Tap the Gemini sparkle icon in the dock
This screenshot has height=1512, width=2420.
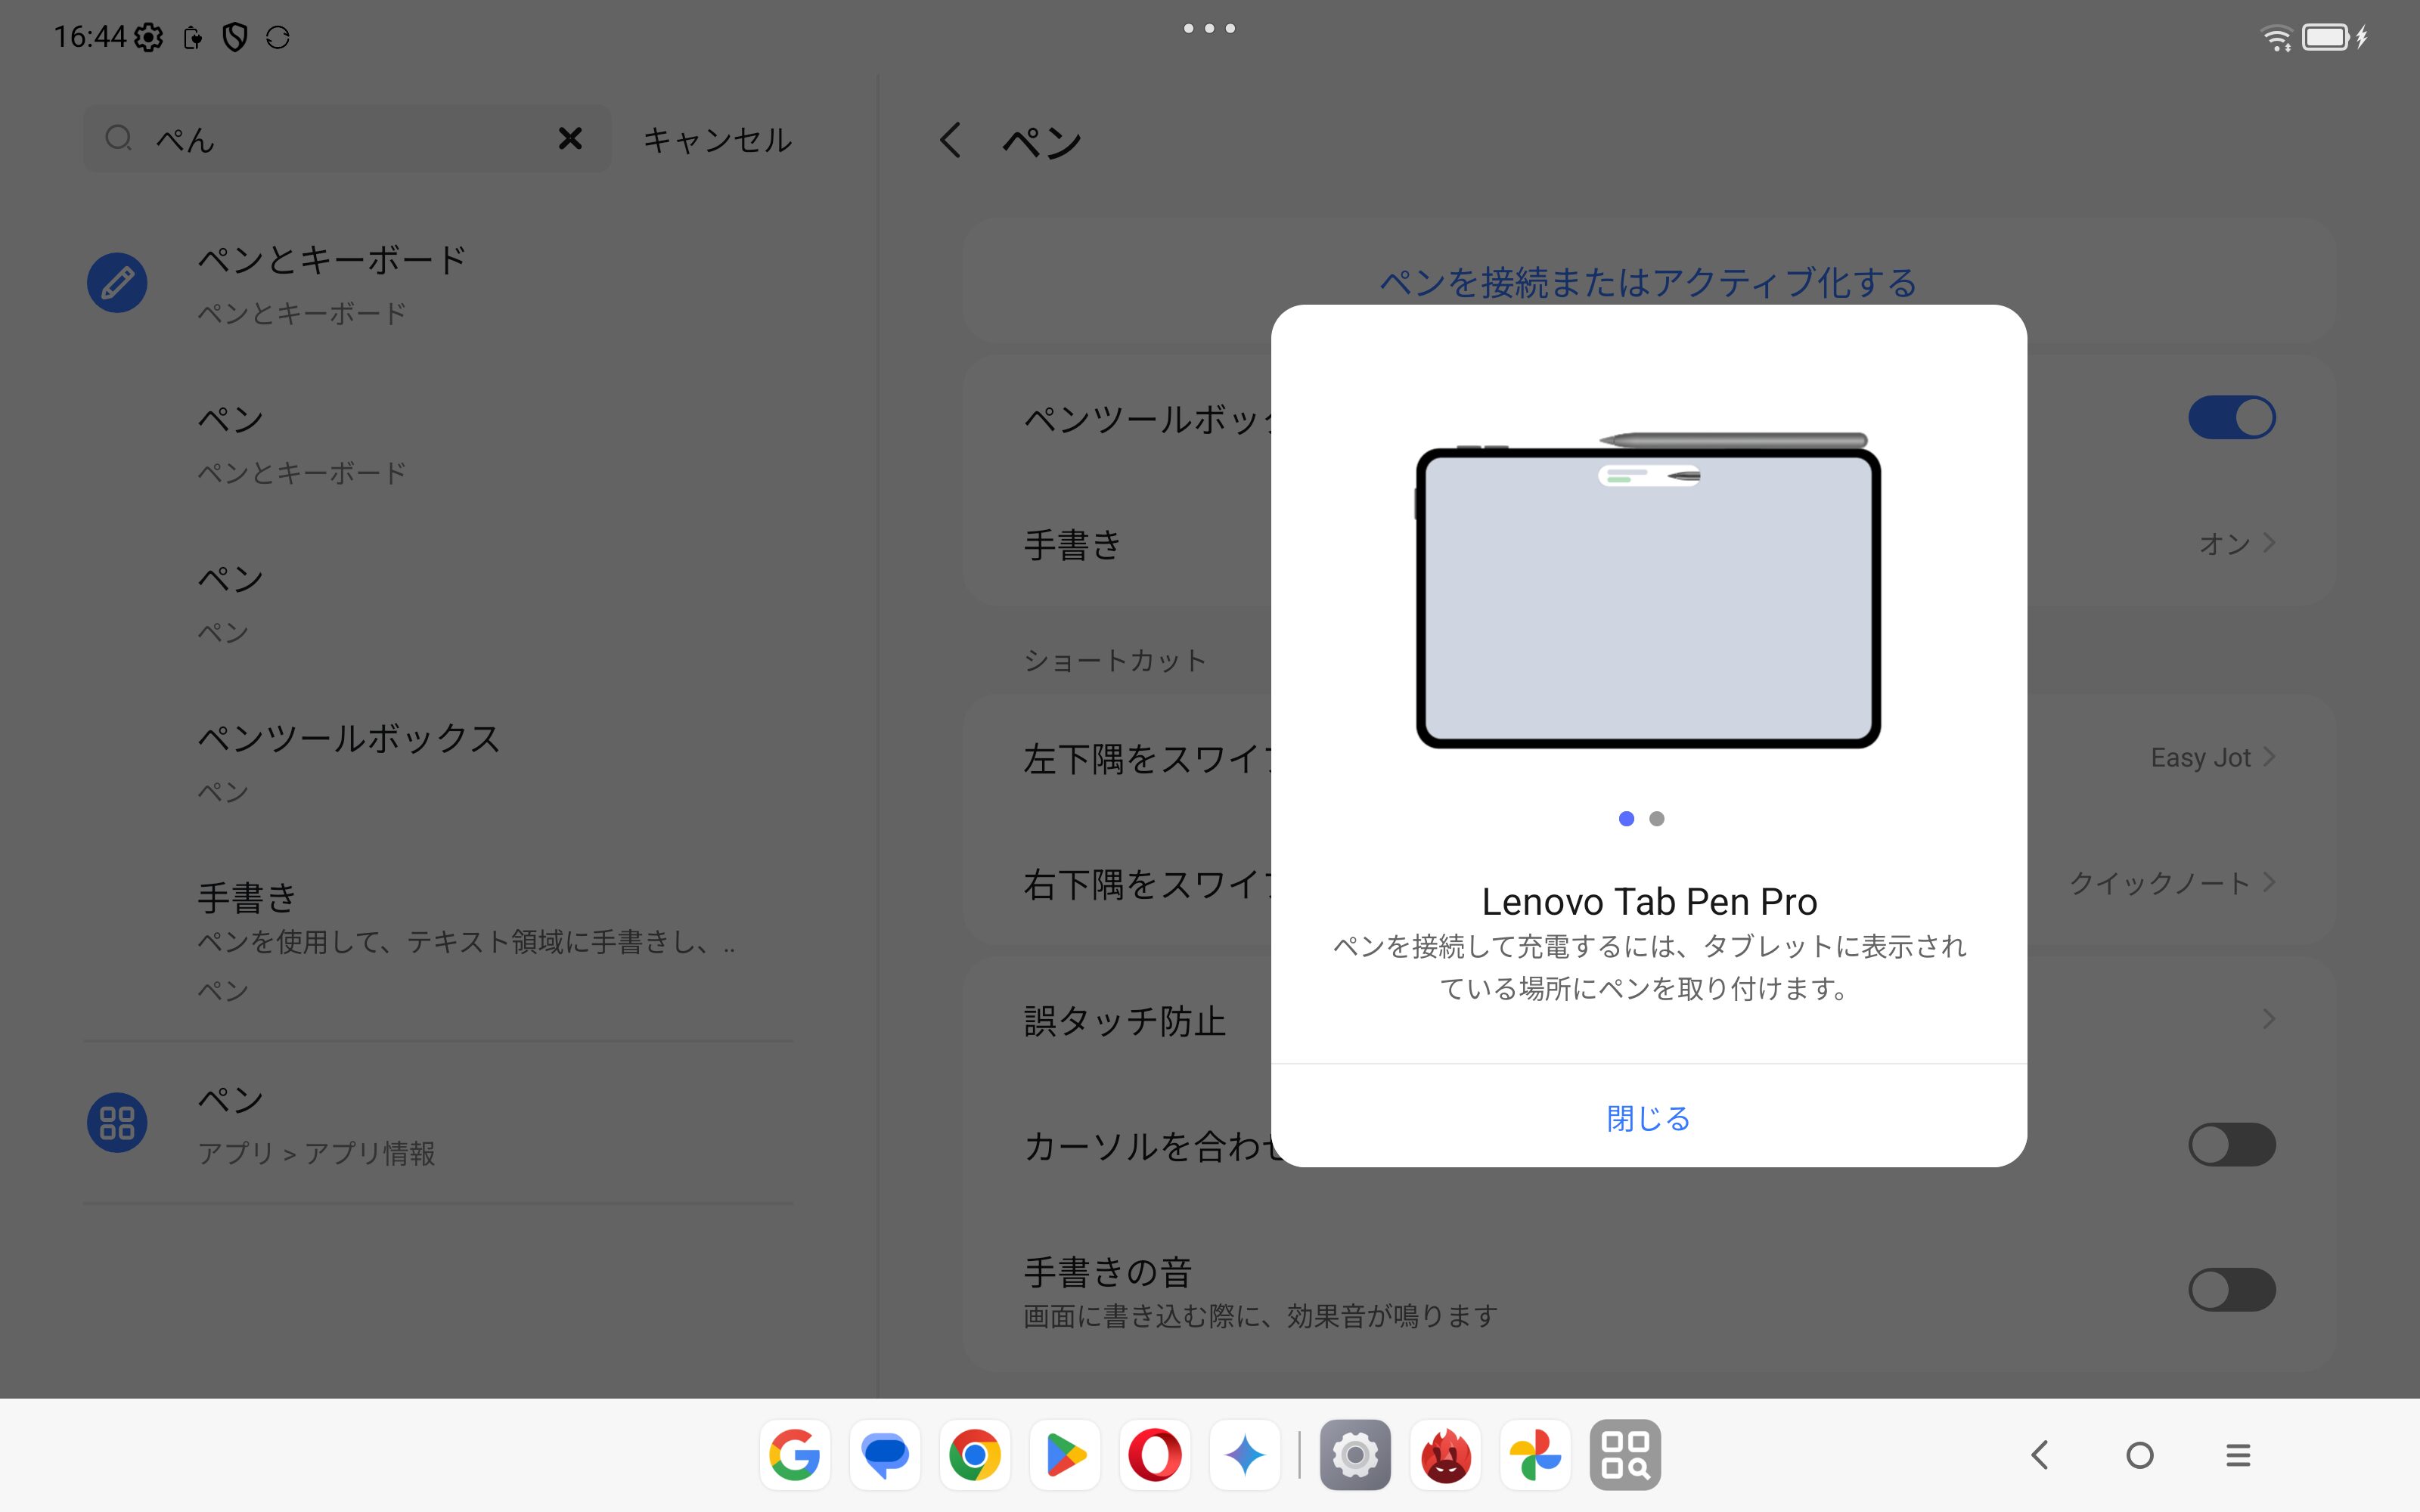[1244, 1455]
